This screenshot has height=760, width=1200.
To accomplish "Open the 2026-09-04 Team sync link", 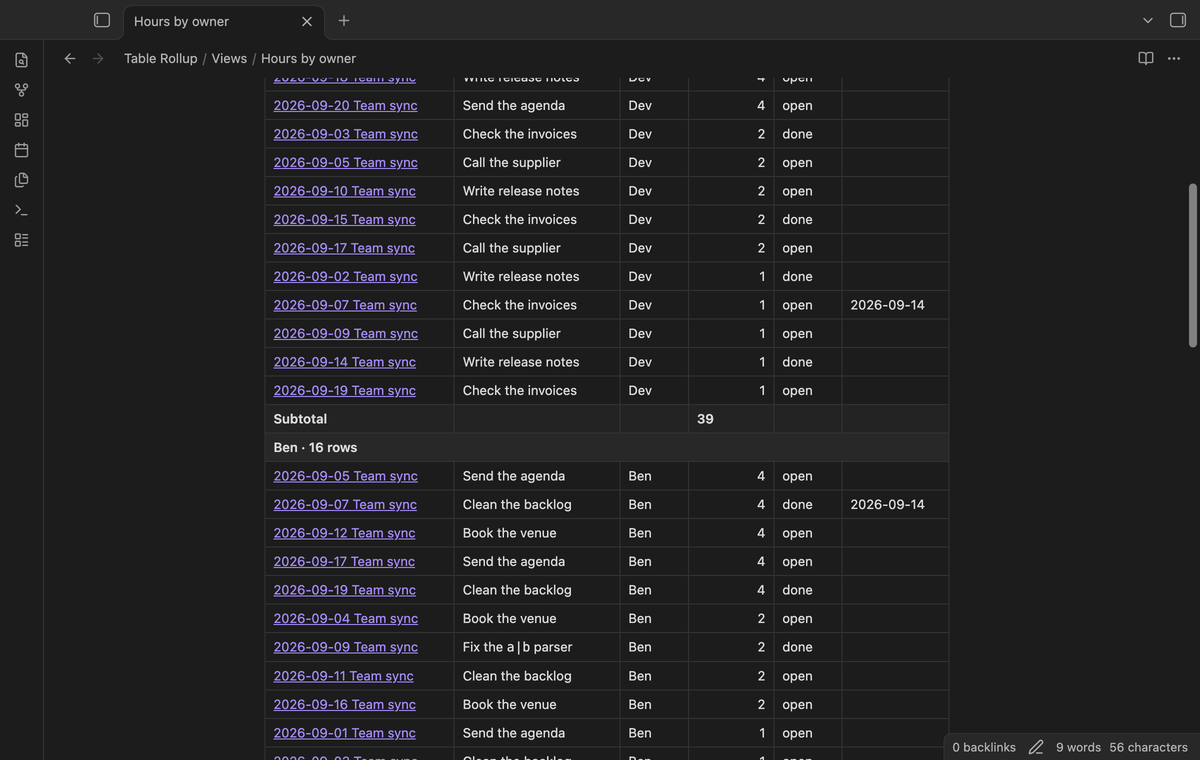I will [345, 618].
